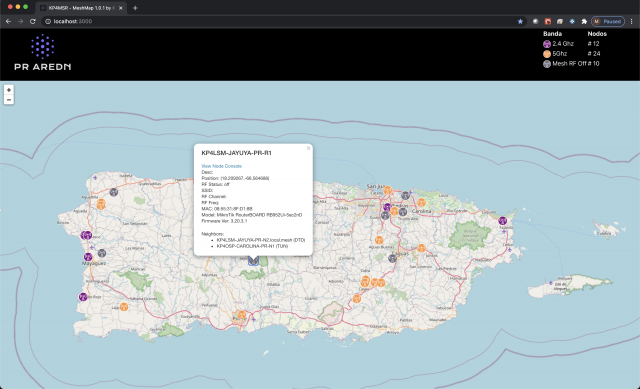Click the PR AREDN logo

[42, 52]
